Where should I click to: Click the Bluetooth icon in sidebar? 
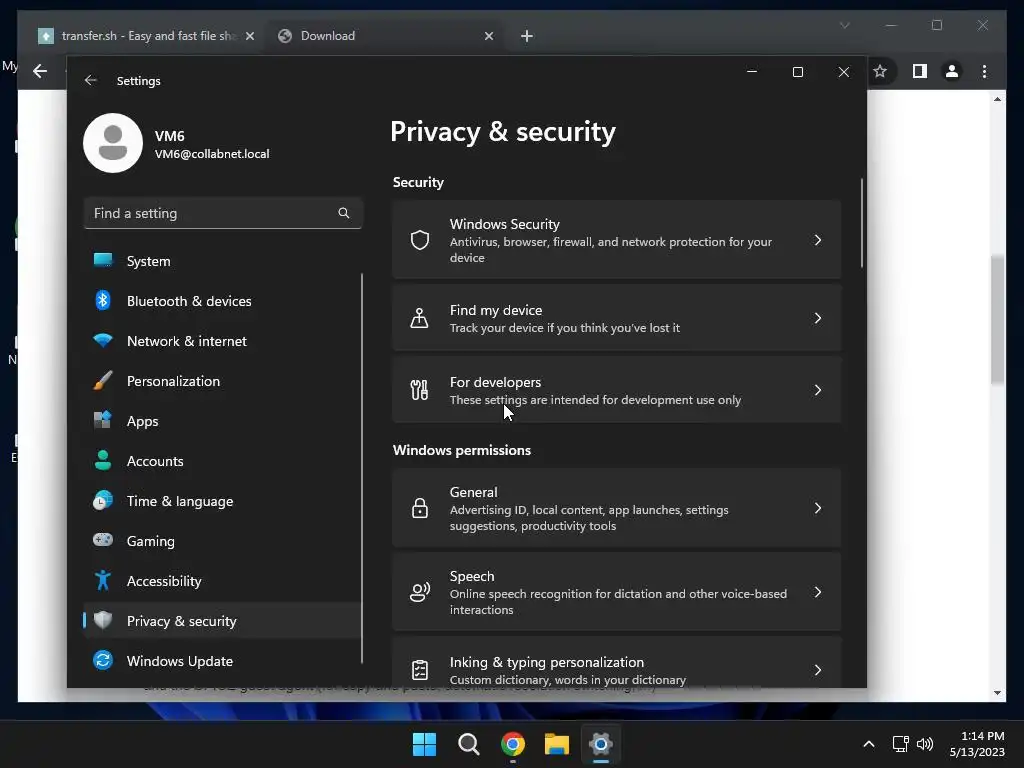(103, 300)
